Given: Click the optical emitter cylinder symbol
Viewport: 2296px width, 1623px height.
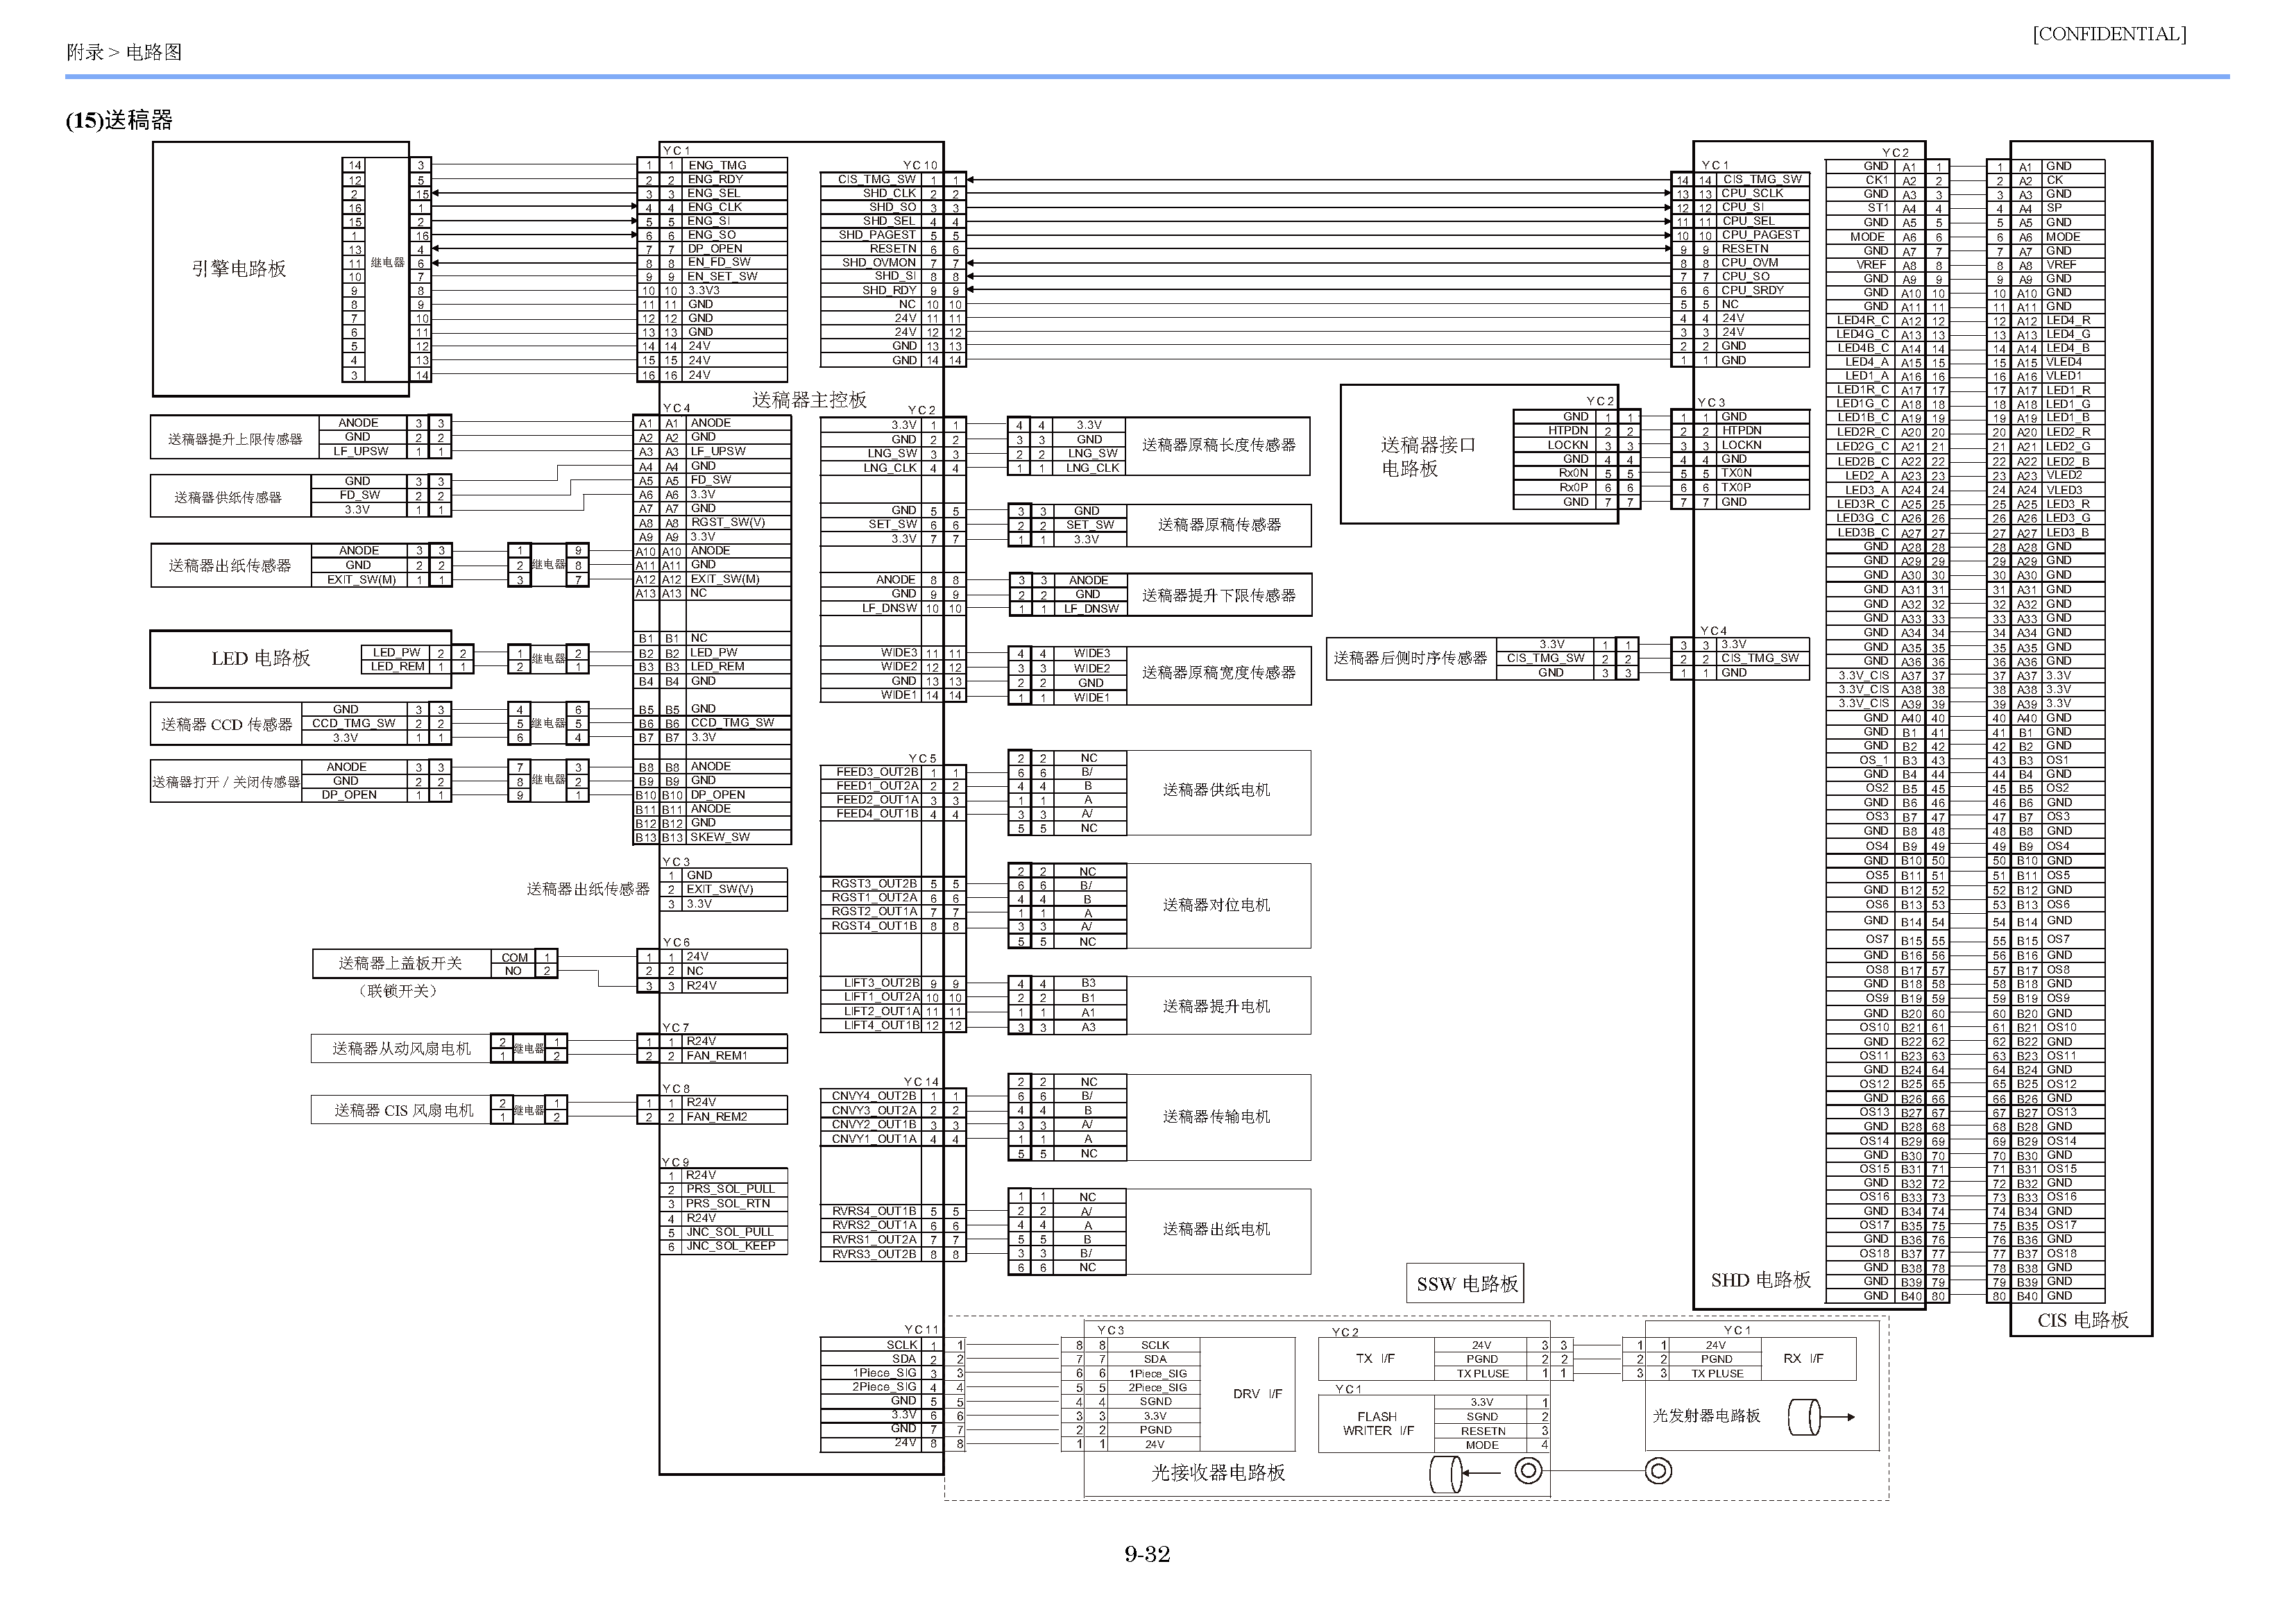Looking at the screenshot, I should click(1805, 1417).
